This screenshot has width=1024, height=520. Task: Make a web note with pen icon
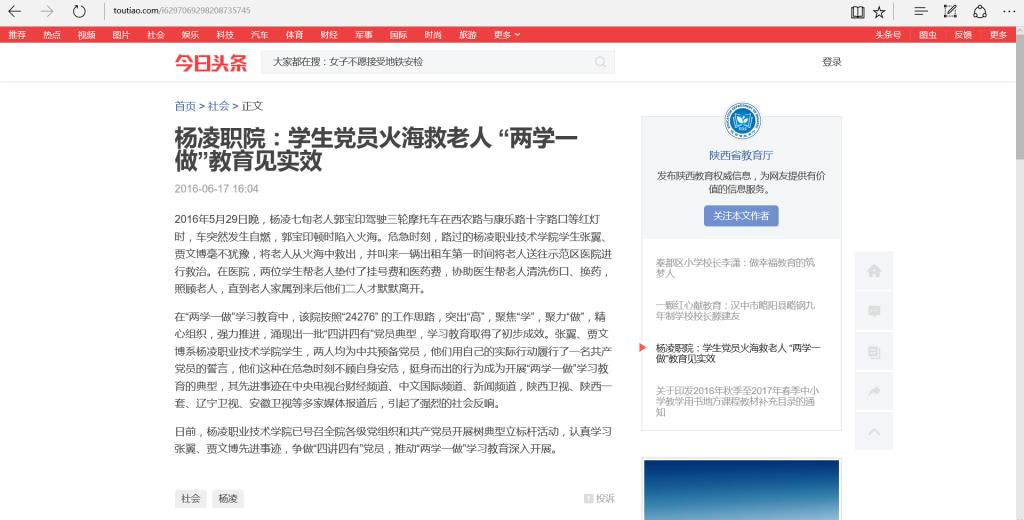pos(950,11)
